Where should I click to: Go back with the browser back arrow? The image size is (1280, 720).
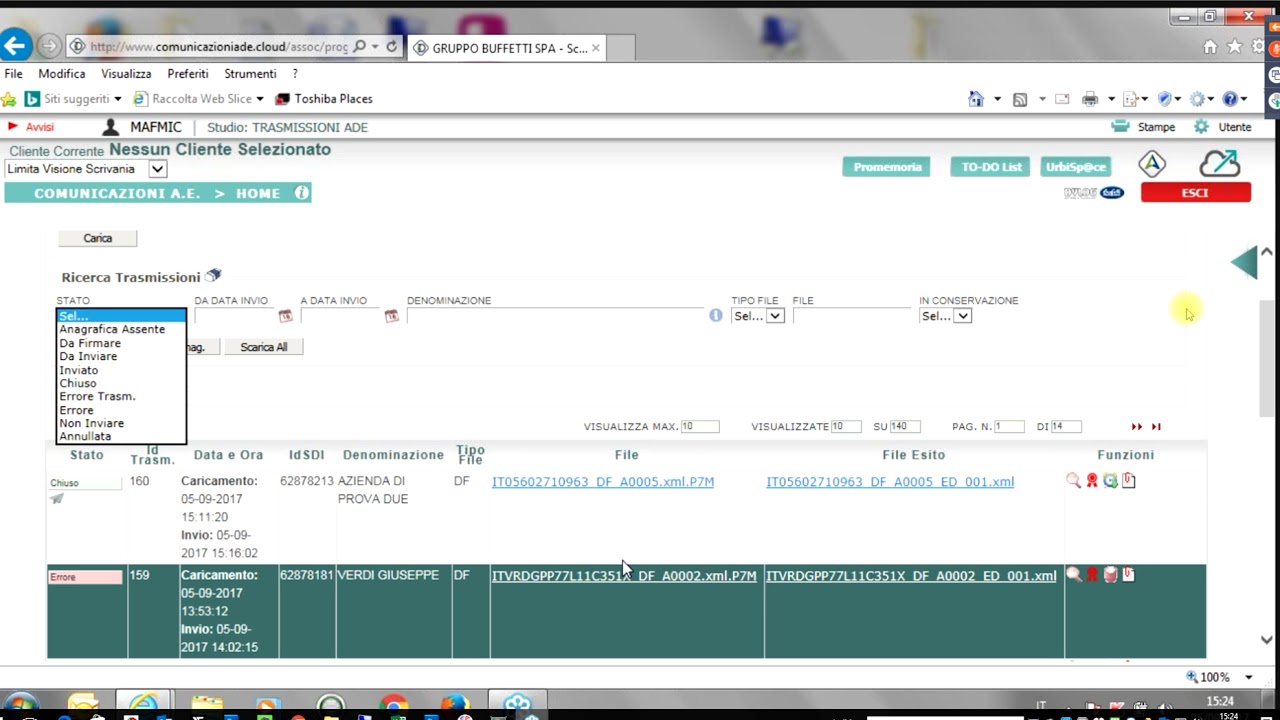(x=15, y=46)
